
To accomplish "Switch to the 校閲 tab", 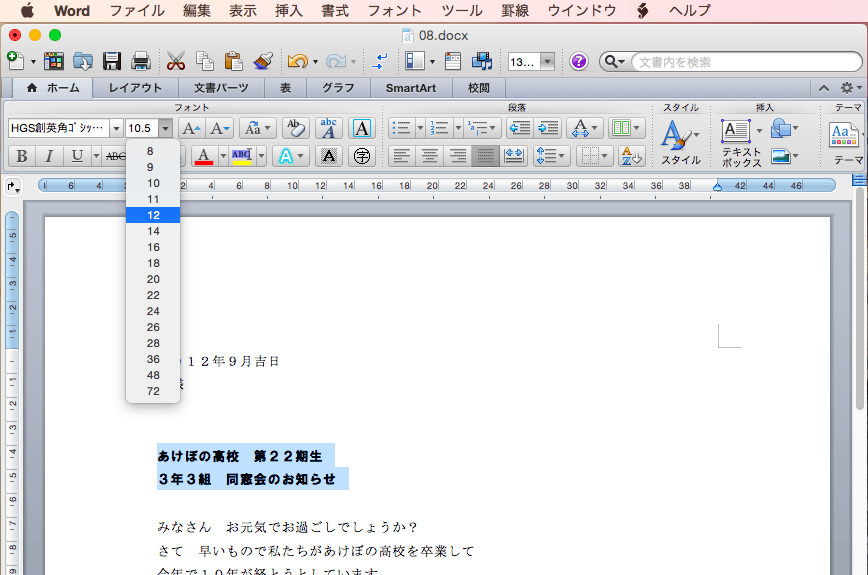I will click(x=479, y=88).
